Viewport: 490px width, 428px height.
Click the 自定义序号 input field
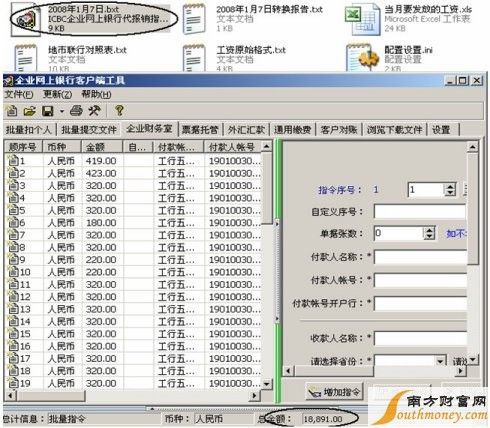[x=420, y=212]
